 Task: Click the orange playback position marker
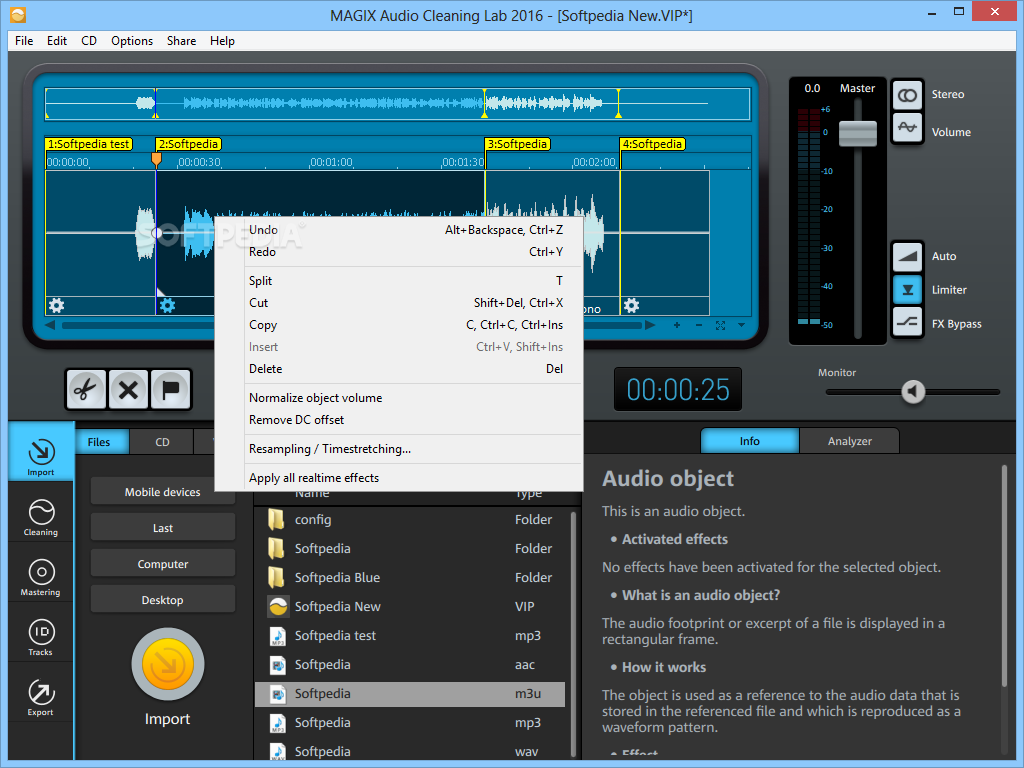click(156, 159)
